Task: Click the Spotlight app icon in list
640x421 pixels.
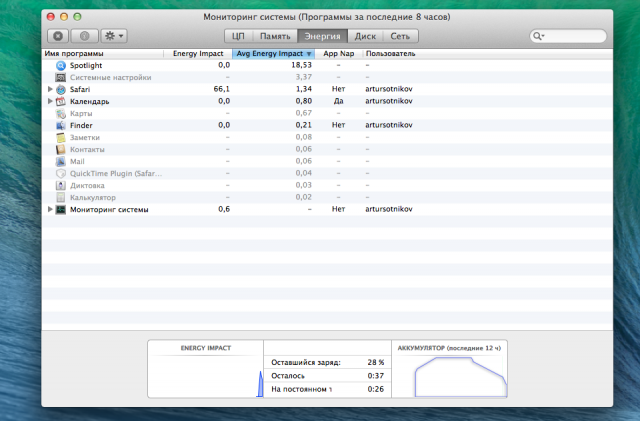Action: (x=61, y=65)
